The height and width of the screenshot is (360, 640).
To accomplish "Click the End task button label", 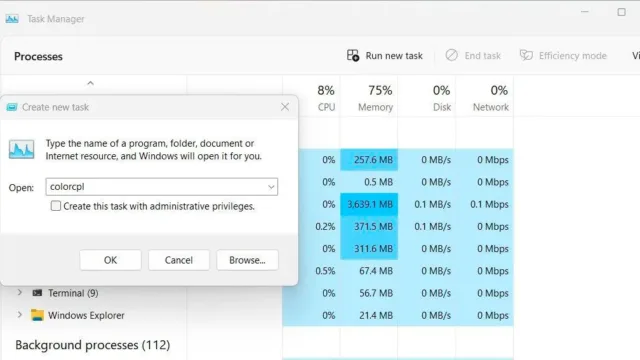I will click(x=482, y=56).
